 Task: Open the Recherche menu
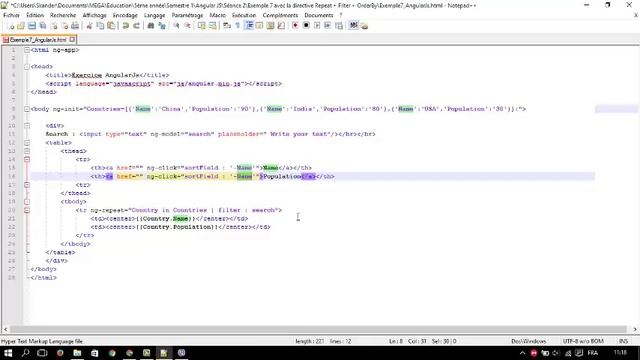[x=63, y=15]
